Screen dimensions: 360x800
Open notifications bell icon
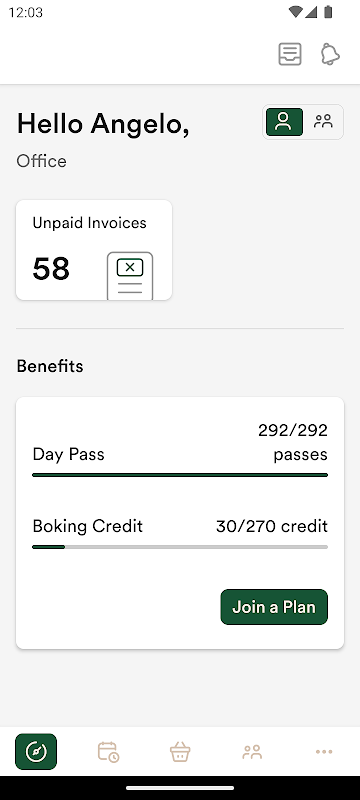point(330,54)
